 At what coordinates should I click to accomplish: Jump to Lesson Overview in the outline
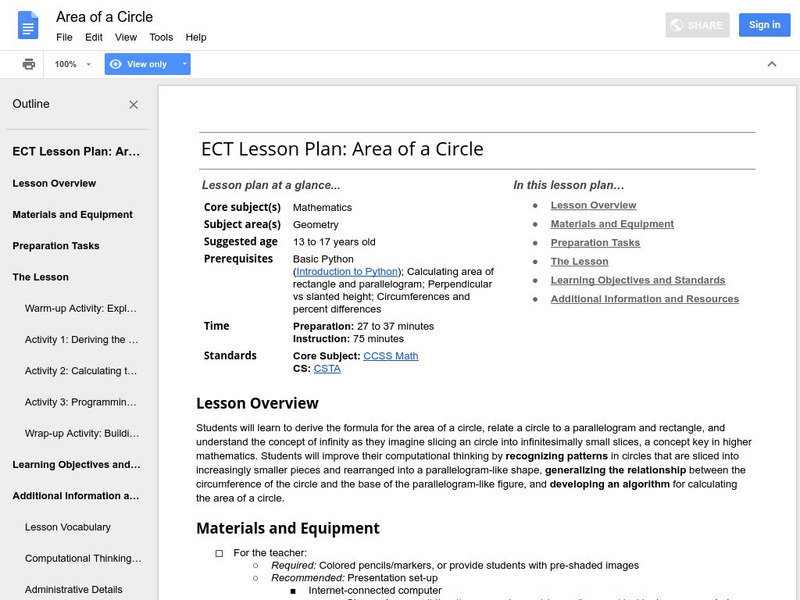click(54, 184)
